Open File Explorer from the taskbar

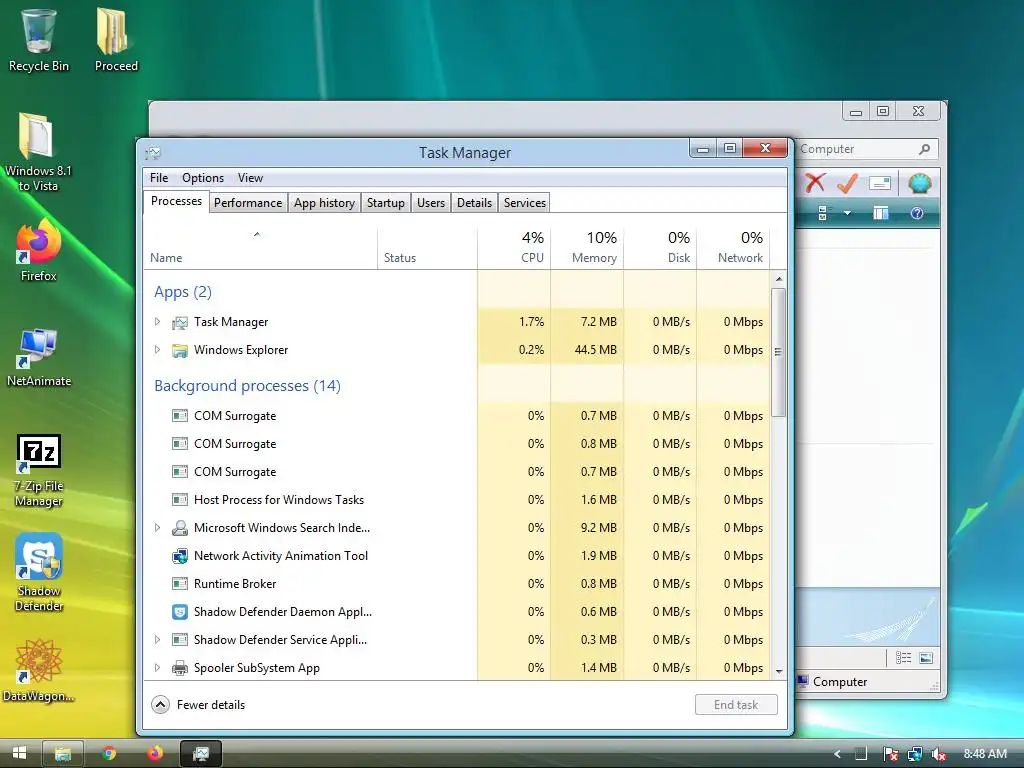pos(63,754)
